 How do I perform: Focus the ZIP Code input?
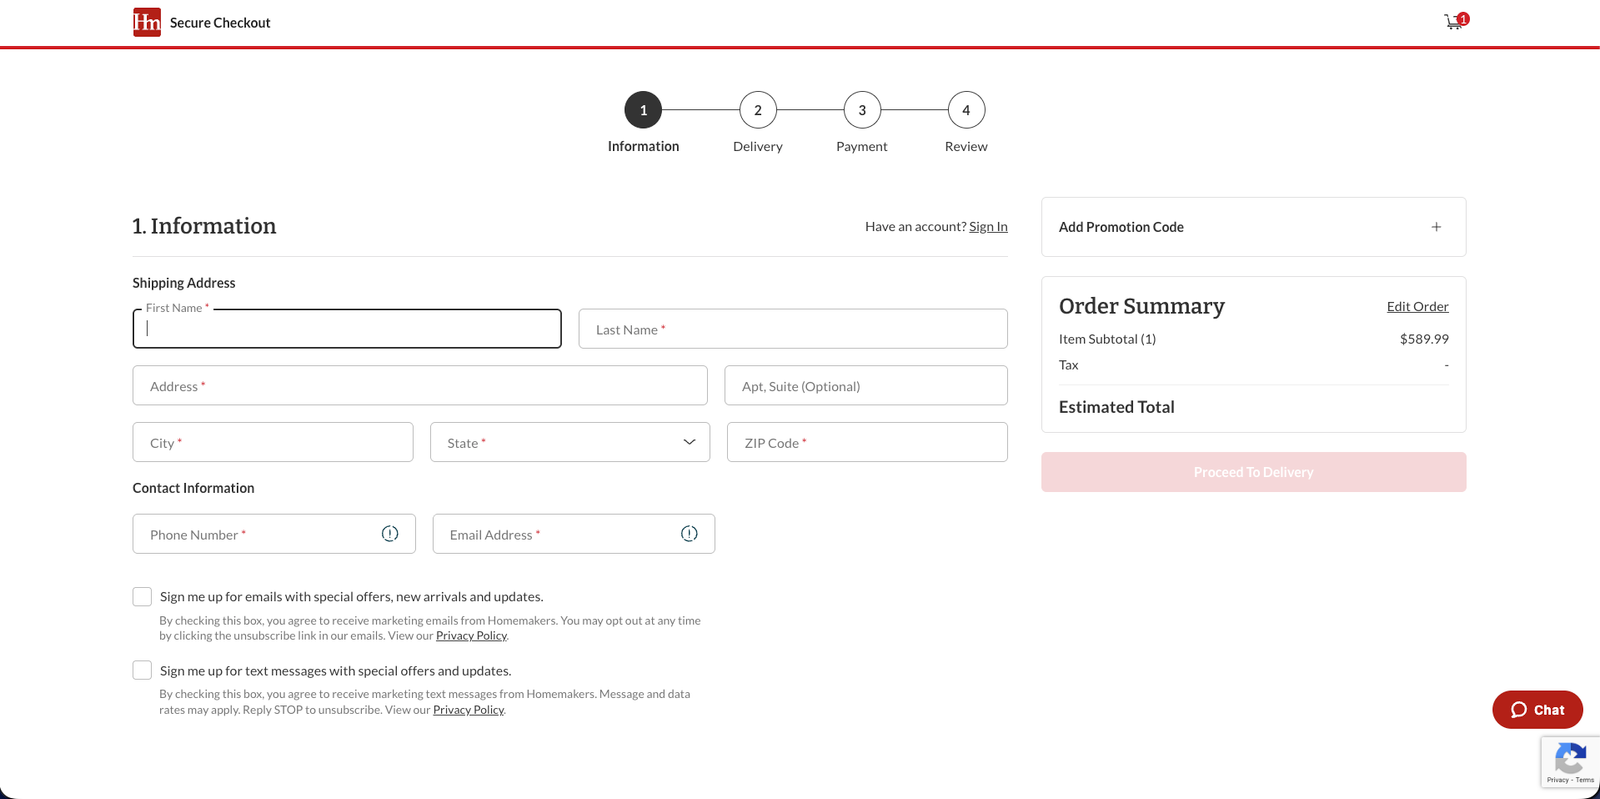point(867,442)
